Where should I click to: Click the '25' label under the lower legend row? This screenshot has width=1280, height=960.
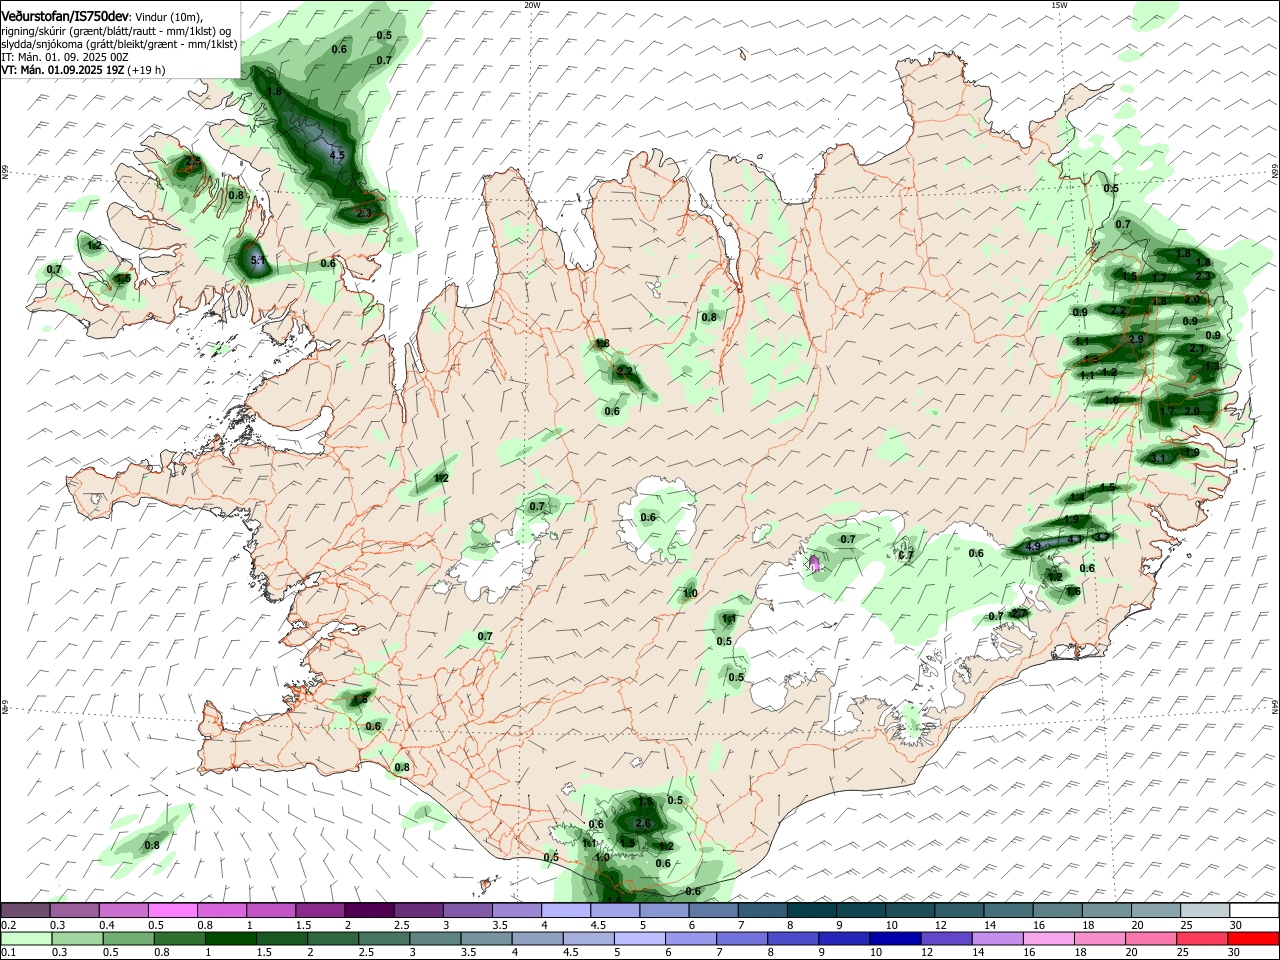tap(1182, 954)
